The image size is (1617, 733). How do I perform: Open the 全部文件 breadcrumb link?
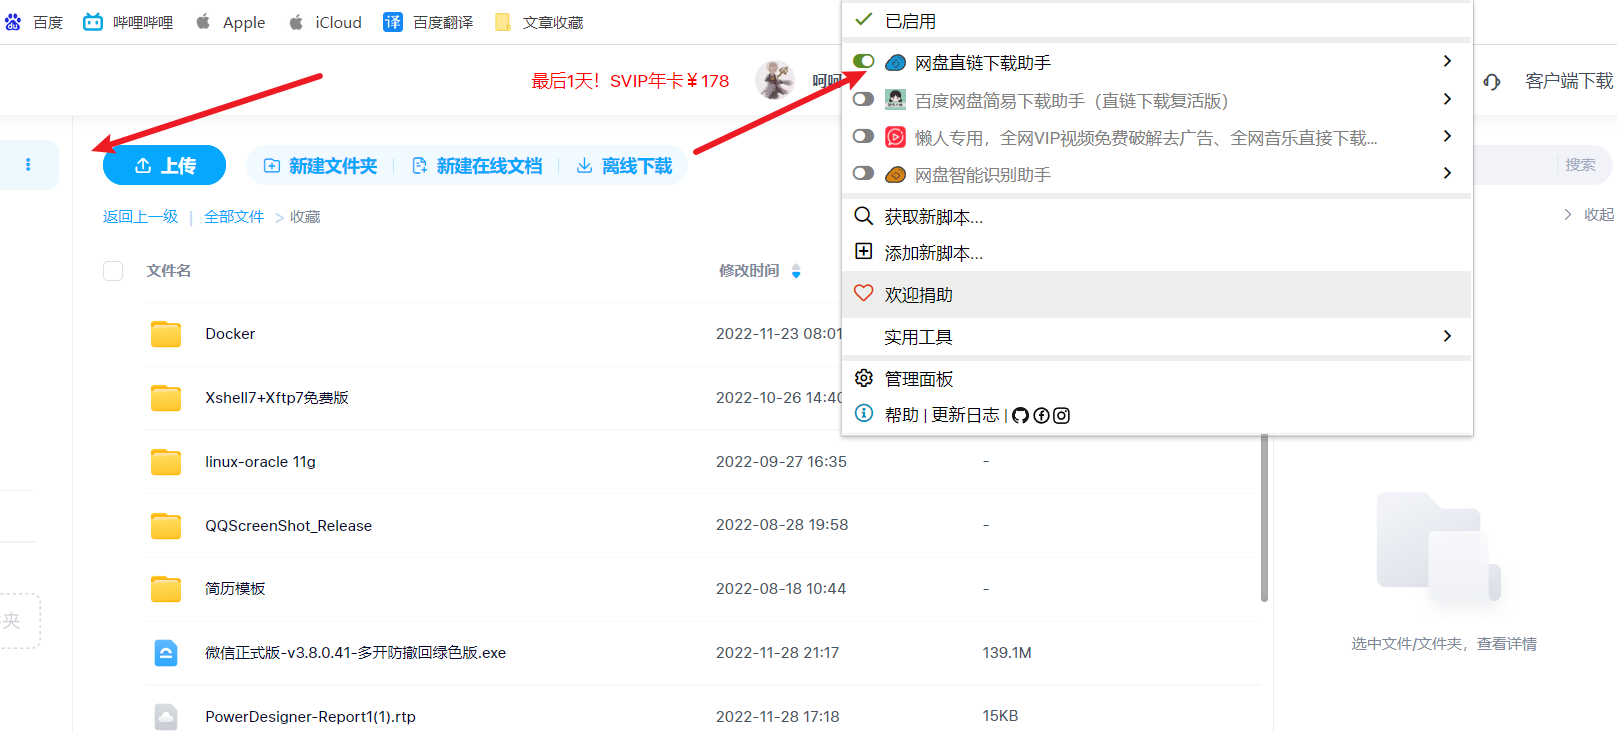pyautogui.click(x=234, y=217)
